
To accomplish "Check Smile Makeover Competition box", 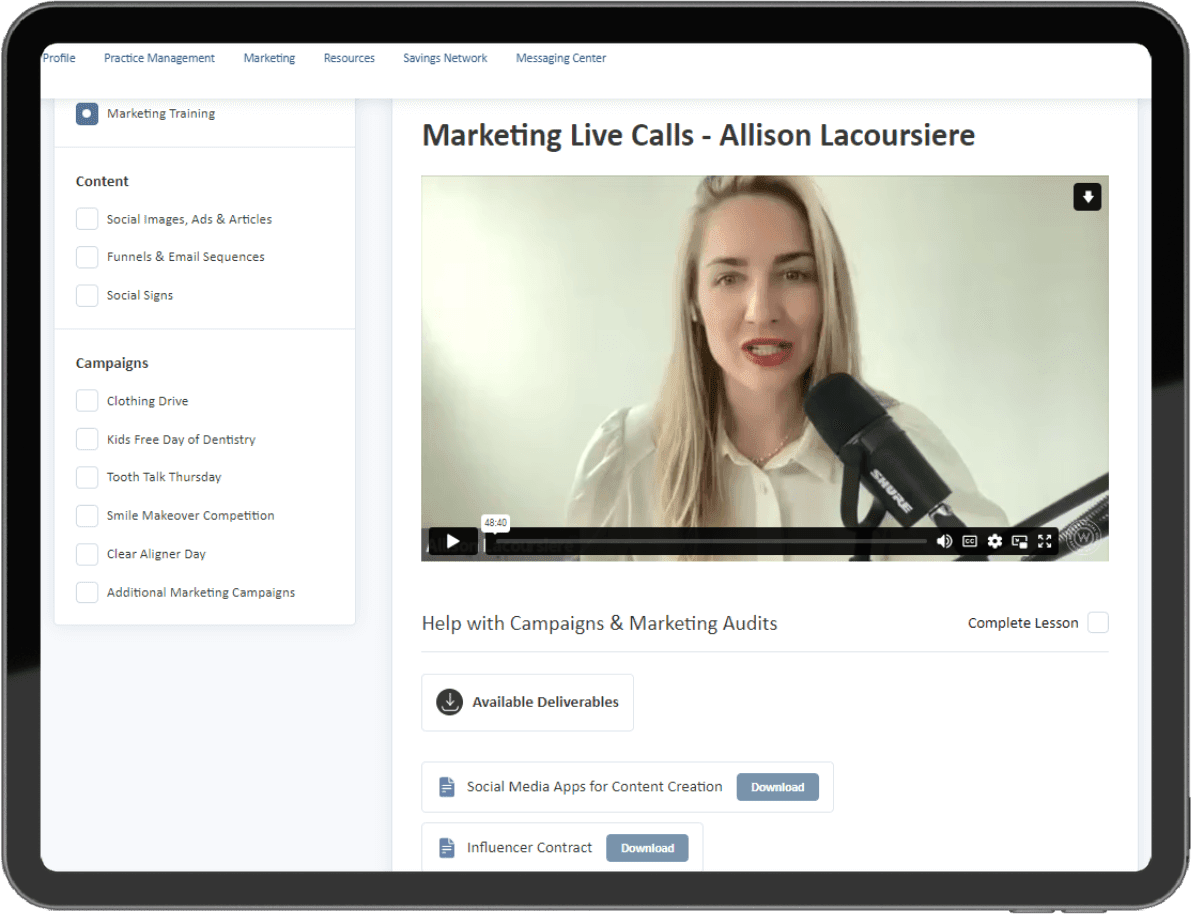I will tap(87, 516).
